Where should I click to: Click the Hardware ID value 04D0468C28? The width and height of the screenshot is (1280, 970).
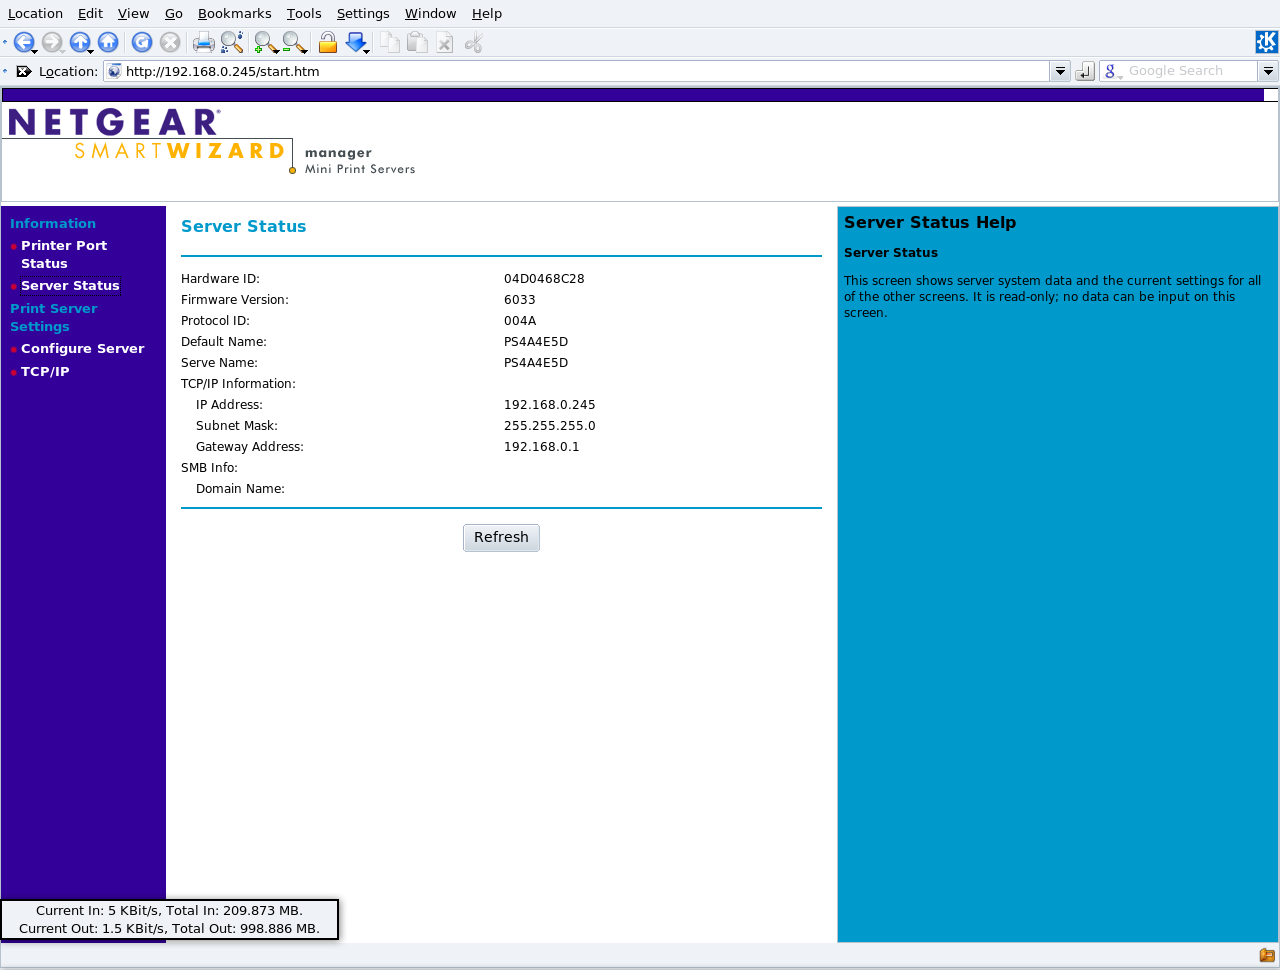[x=544, y=279]
